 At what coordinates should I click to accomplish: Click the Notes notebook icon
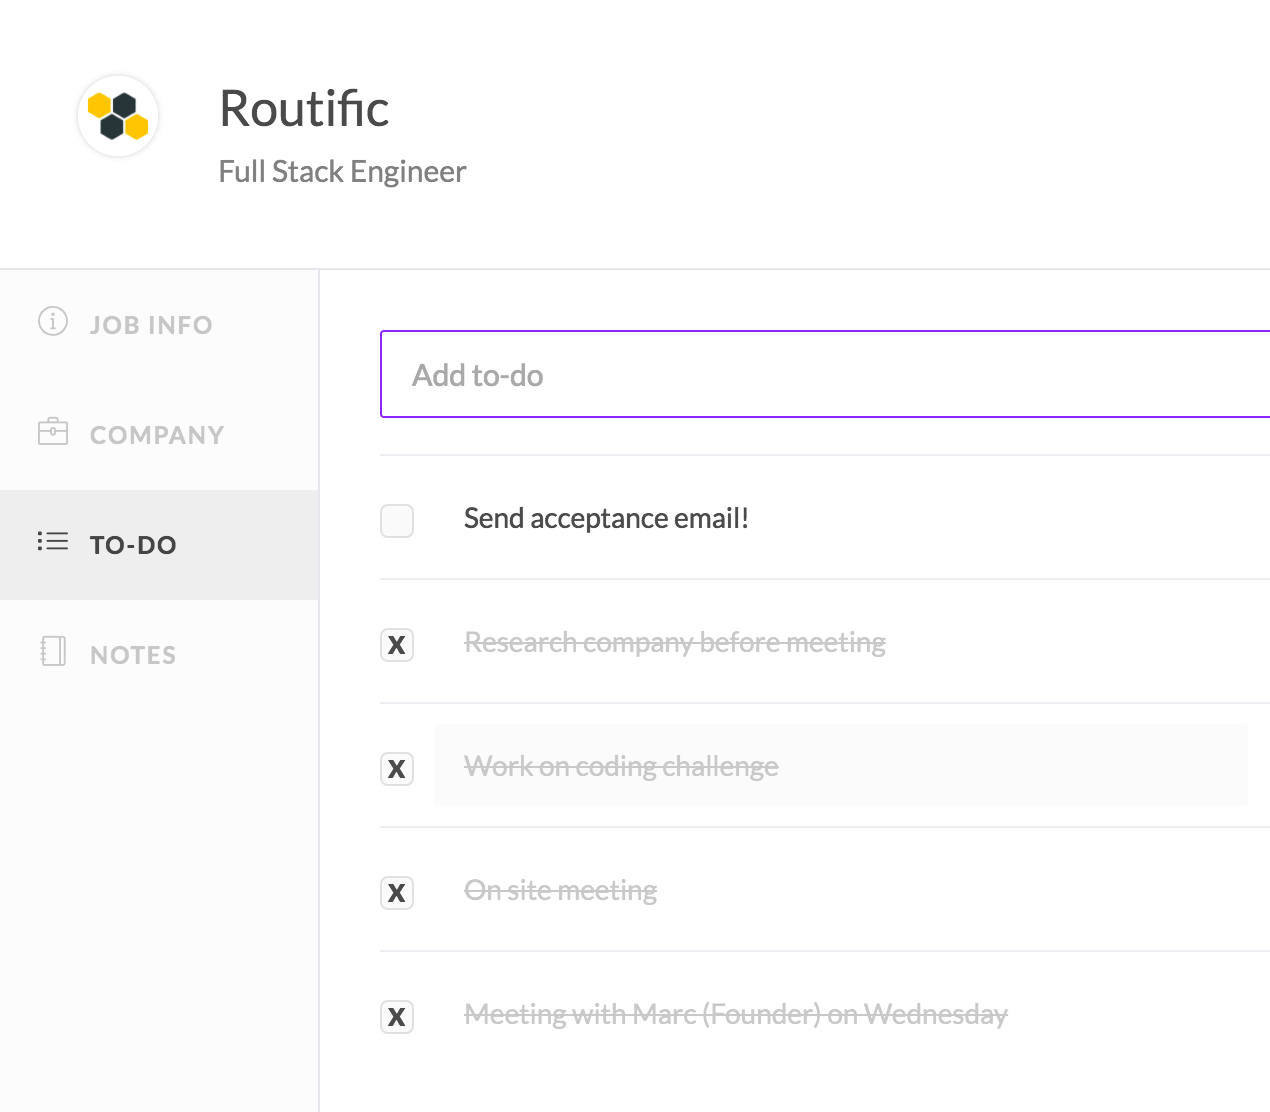pyautogui.click(x=53, y=652)
